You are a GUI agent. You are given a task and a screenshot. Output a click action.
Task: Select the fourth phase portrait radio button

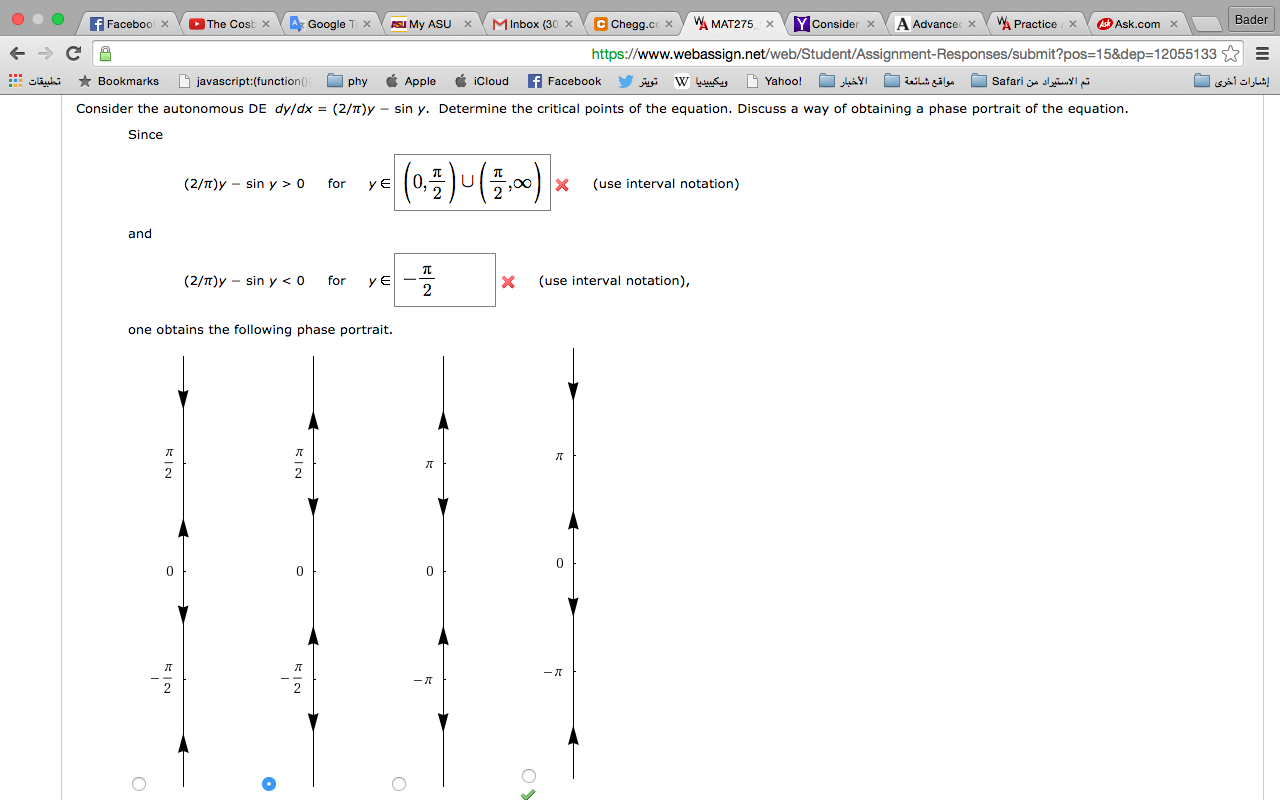(x=529, y=775)
